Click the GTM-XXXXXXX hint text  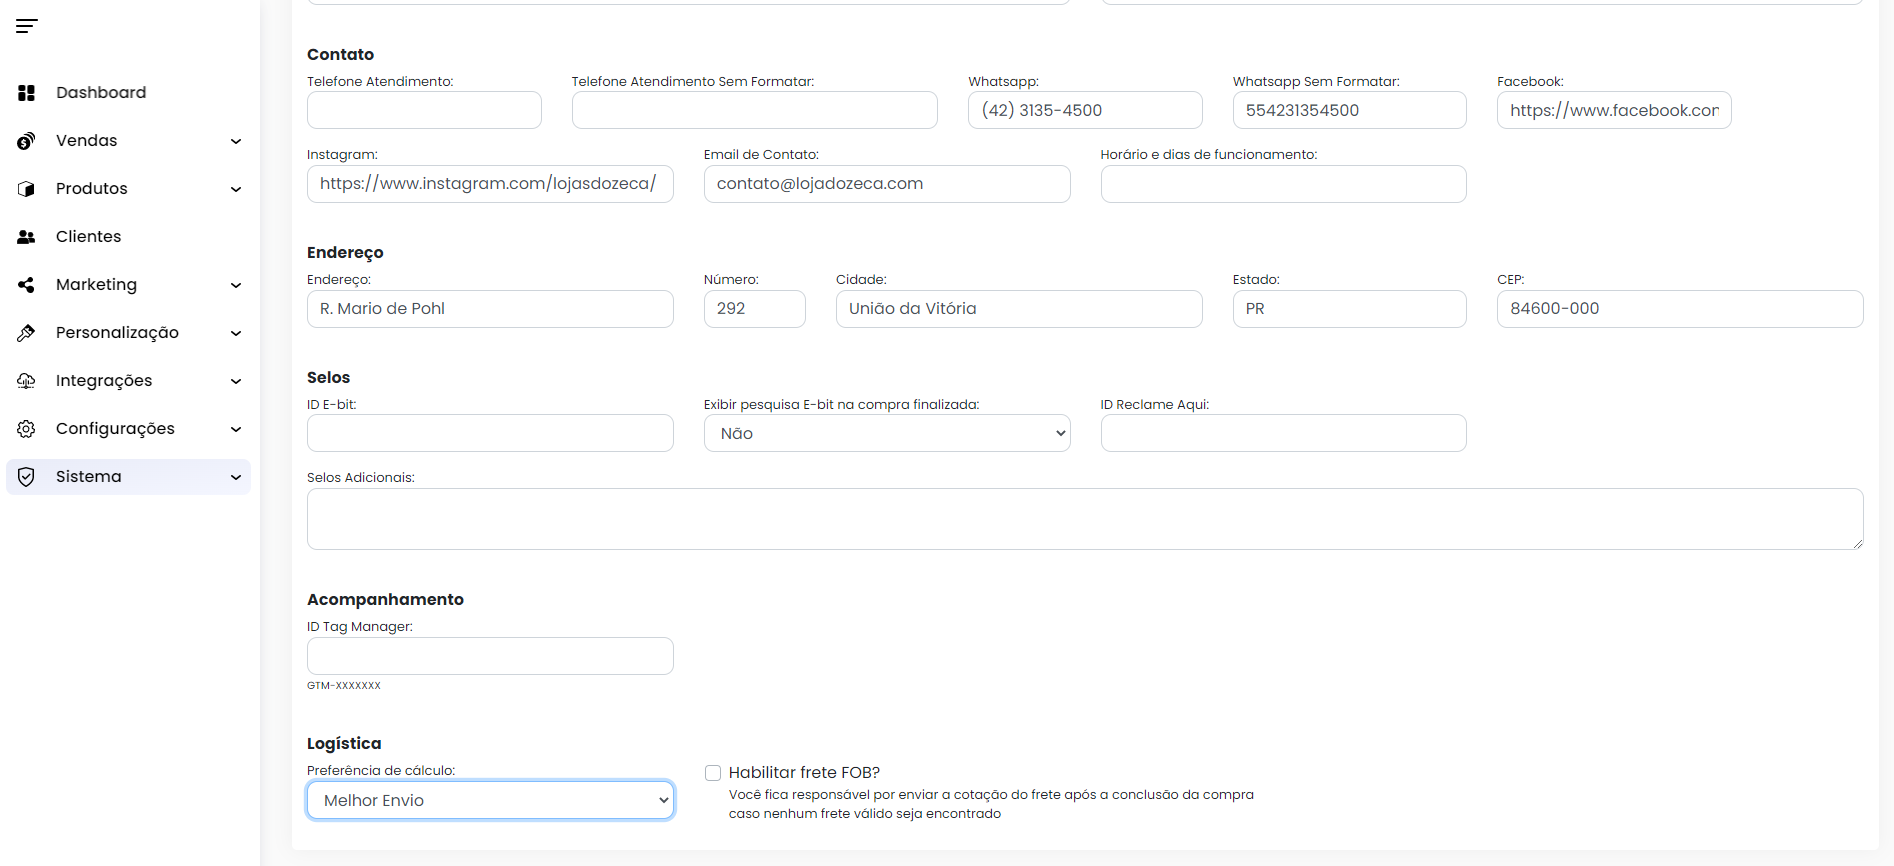(344, 686)
